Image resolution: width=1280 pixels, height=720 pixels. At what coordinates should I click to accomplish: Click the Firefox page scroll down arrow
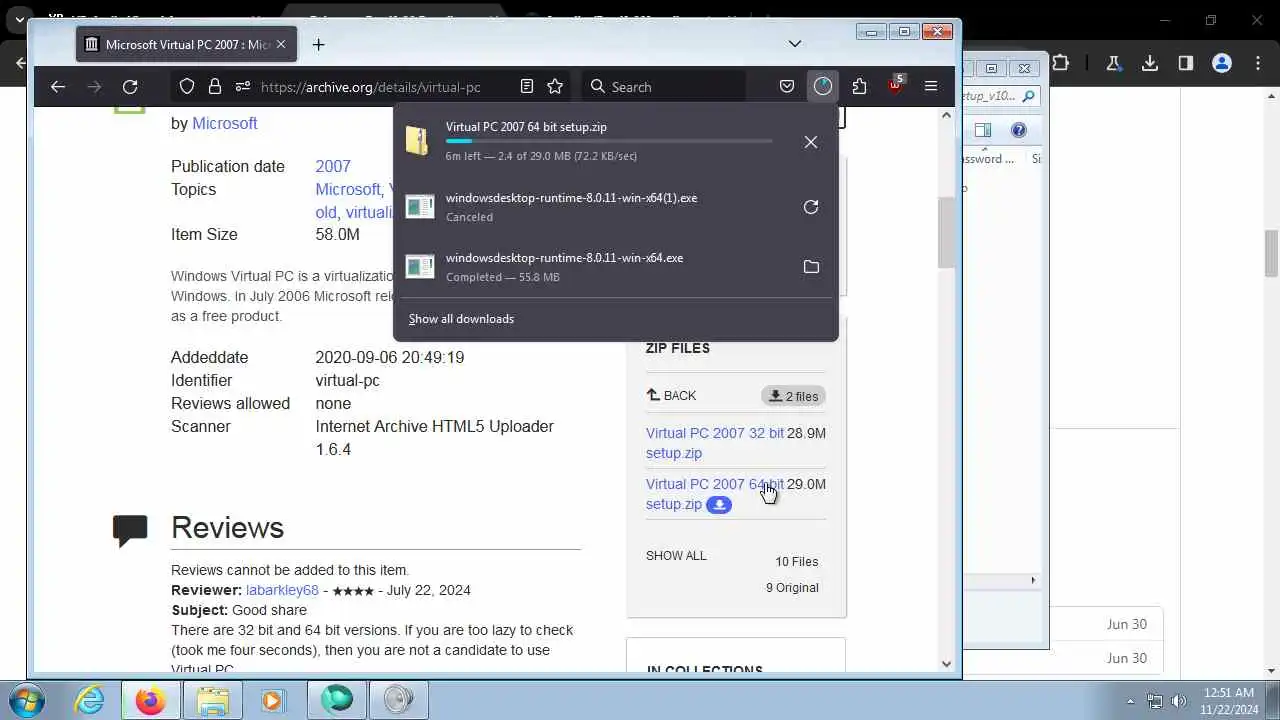[x=947, y=664]
